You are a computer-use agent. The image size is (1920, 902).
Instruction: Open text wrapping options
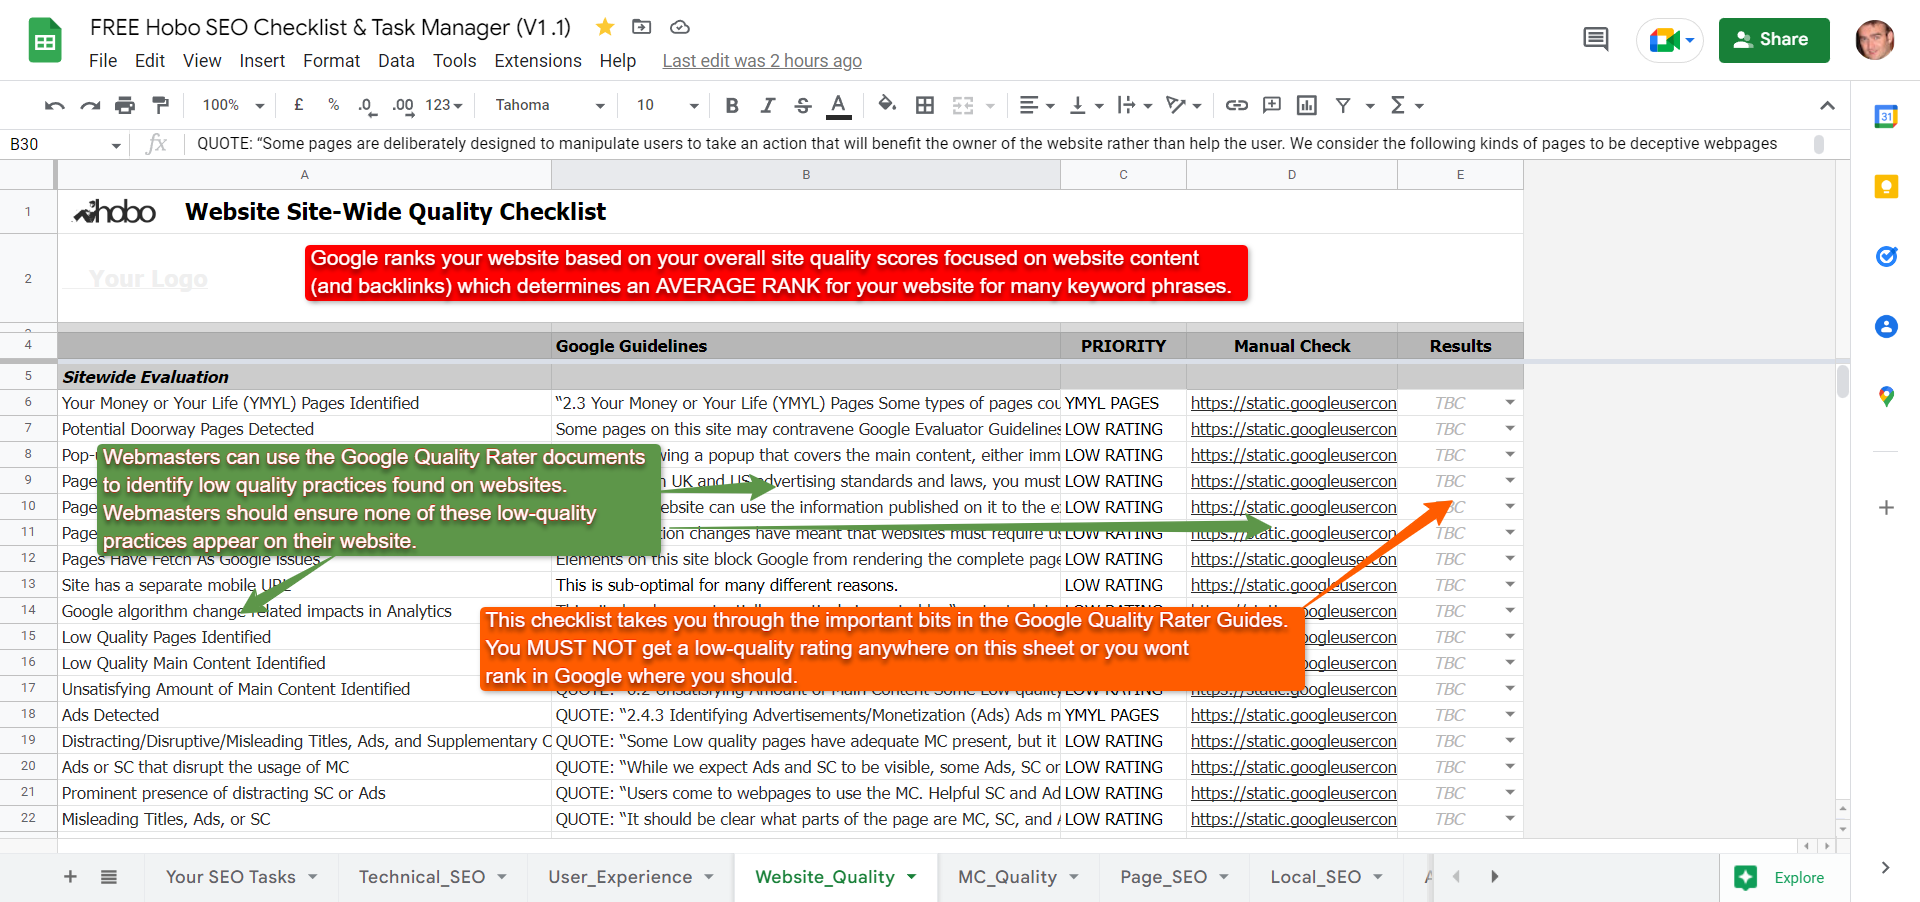1135,105
